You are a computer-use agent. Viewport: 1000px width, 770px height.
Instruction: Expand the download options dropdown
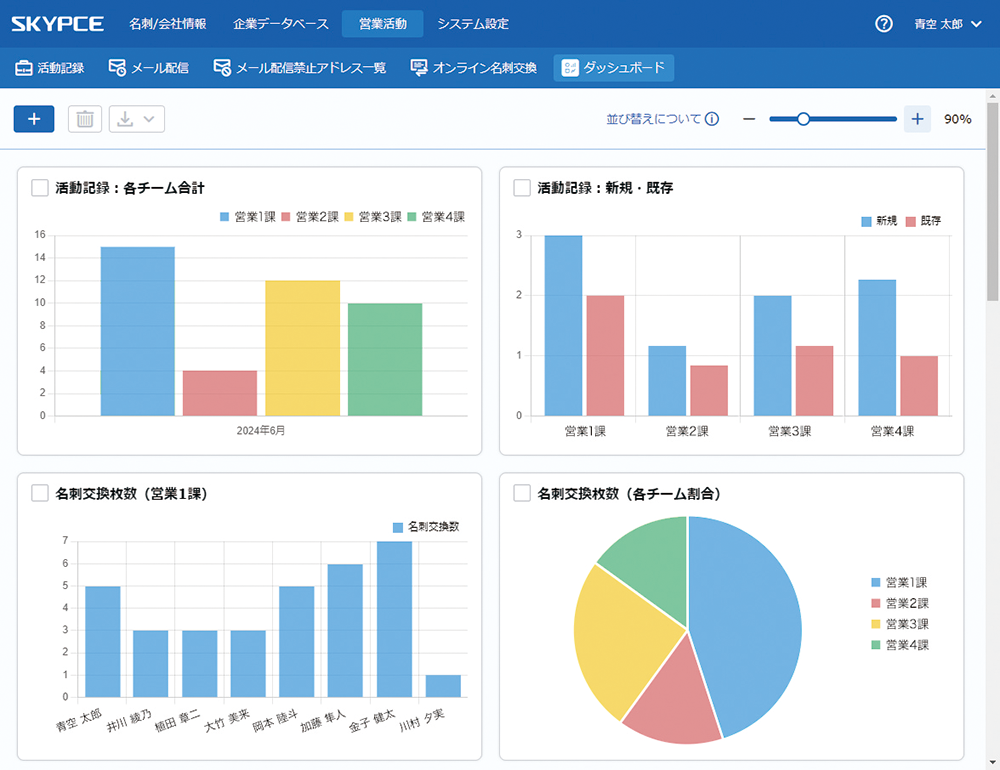click(137, 119)
